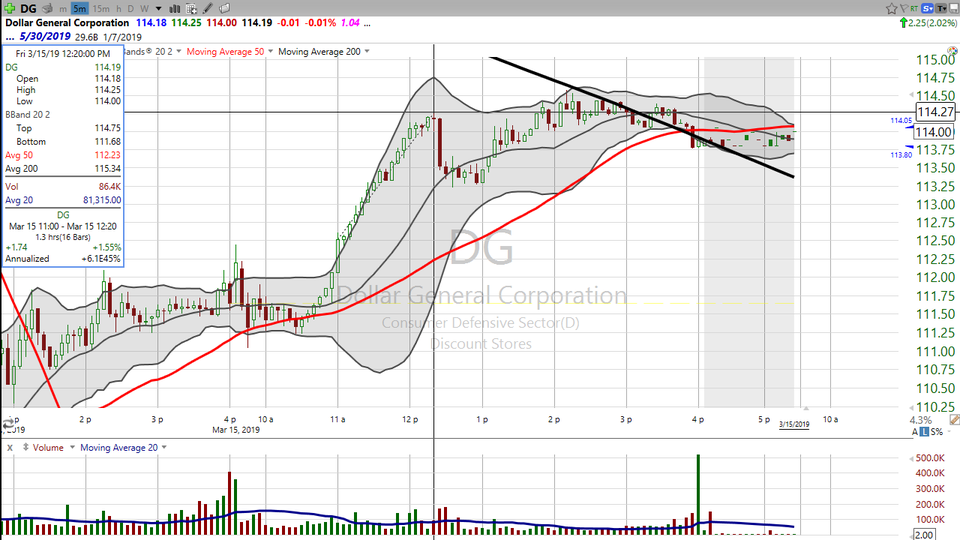Expand the time frame dropdown arrow
The width and height of the screenshot is (960, 540).
pos(159,9)
